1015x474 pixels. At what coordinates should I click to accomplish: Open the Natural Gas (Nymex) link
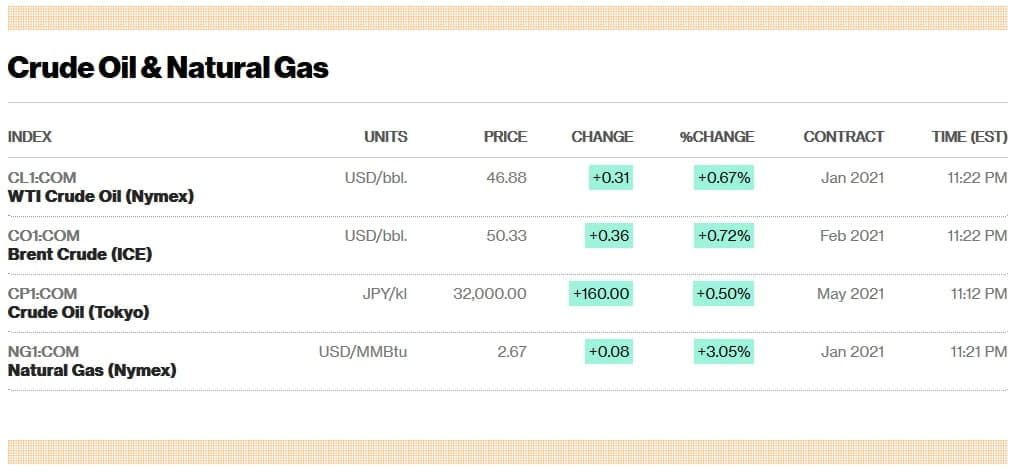tap(92, 370)
